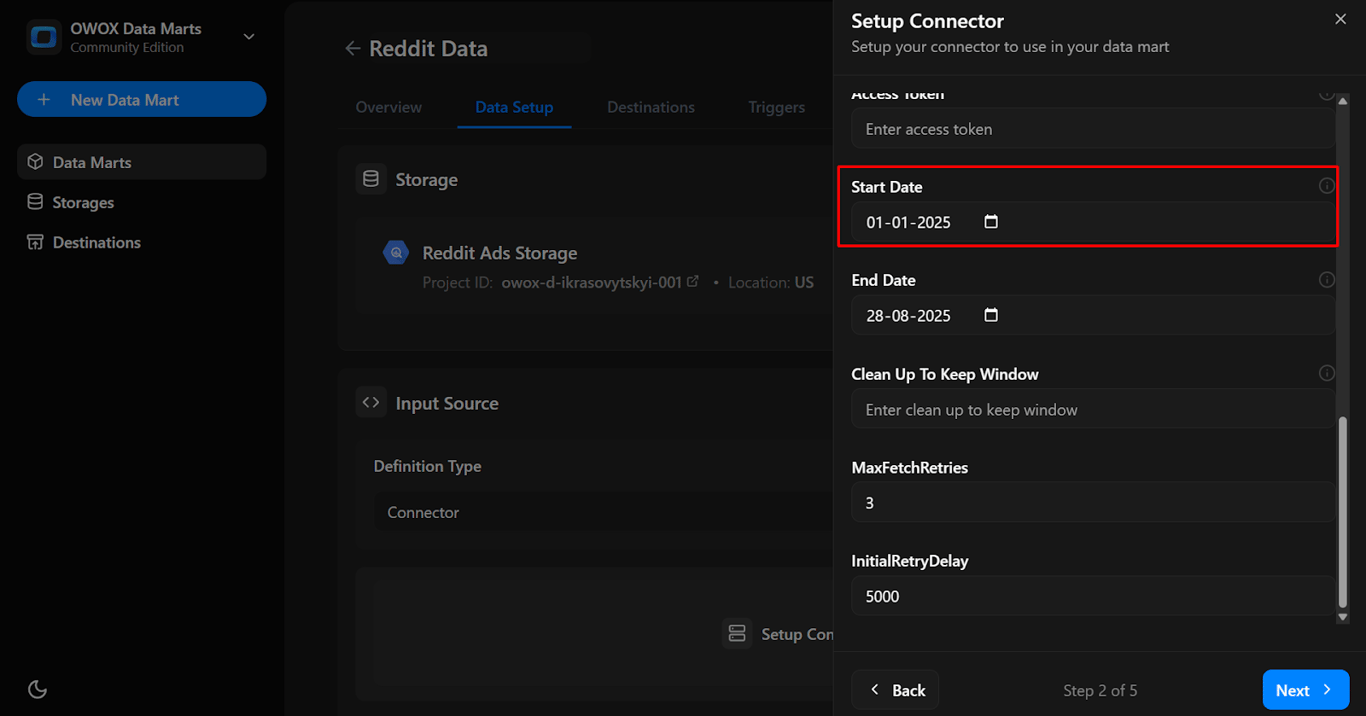
Task: Close the Setup Connector panel
Action: 1341,19
